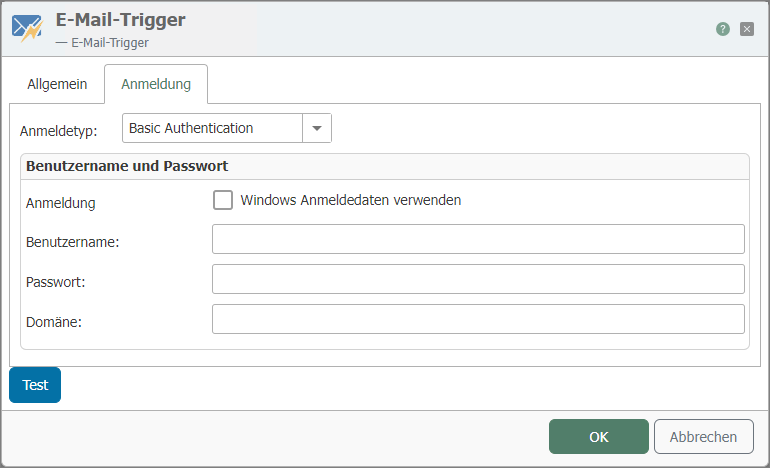Select the Anmeldung tab
Screen dimensions: 770x468
(x=155, y=84)
